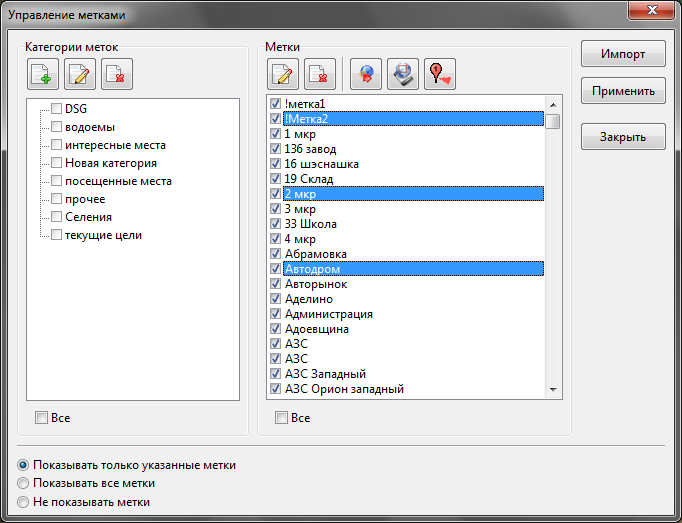This screenshot has height=523, width=682.
Task: Click the delete category icon
Action: click(116, 73)
